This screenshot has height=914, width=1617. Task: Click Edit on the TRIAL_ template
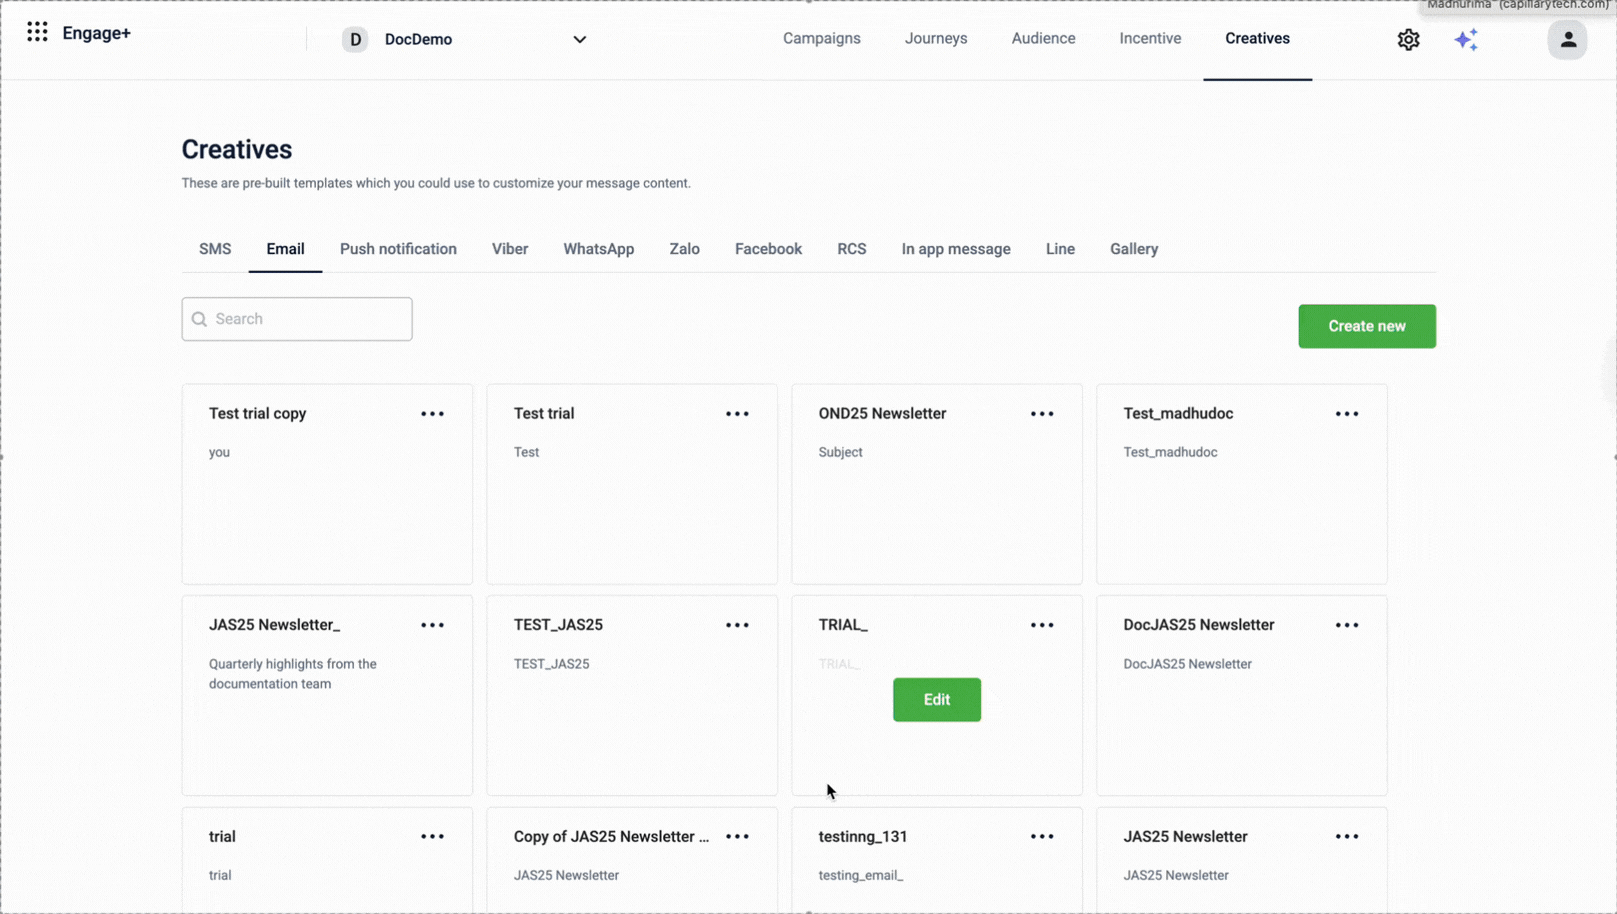937,700
